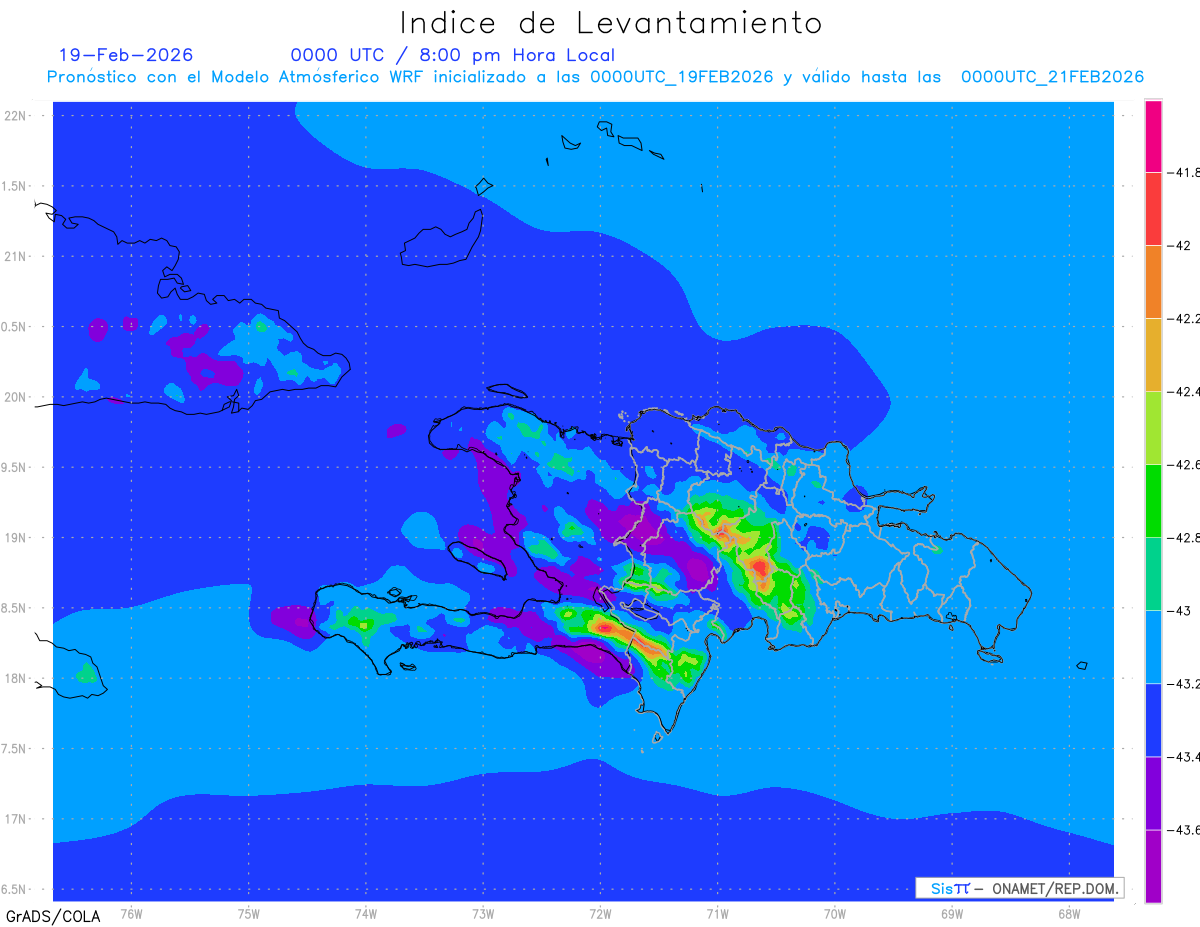Click the 68W longitude label
The height and width of the screenshot is (927, 1200).
pos(1069,914)
